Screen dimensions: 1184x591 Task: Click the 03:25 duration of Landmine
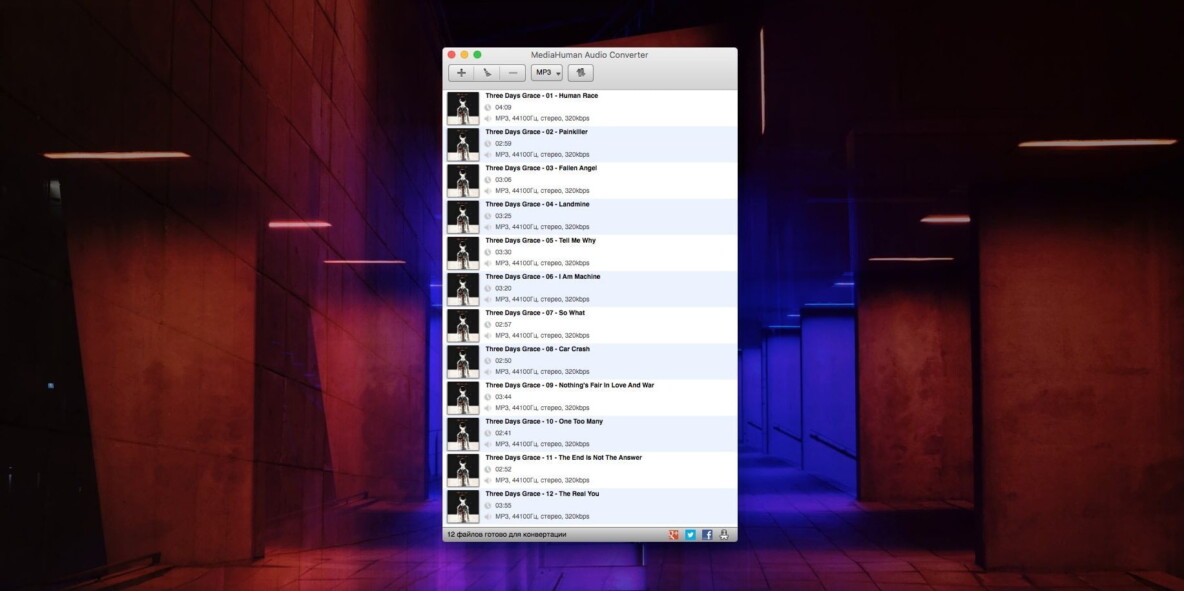(x=503, y=217)
